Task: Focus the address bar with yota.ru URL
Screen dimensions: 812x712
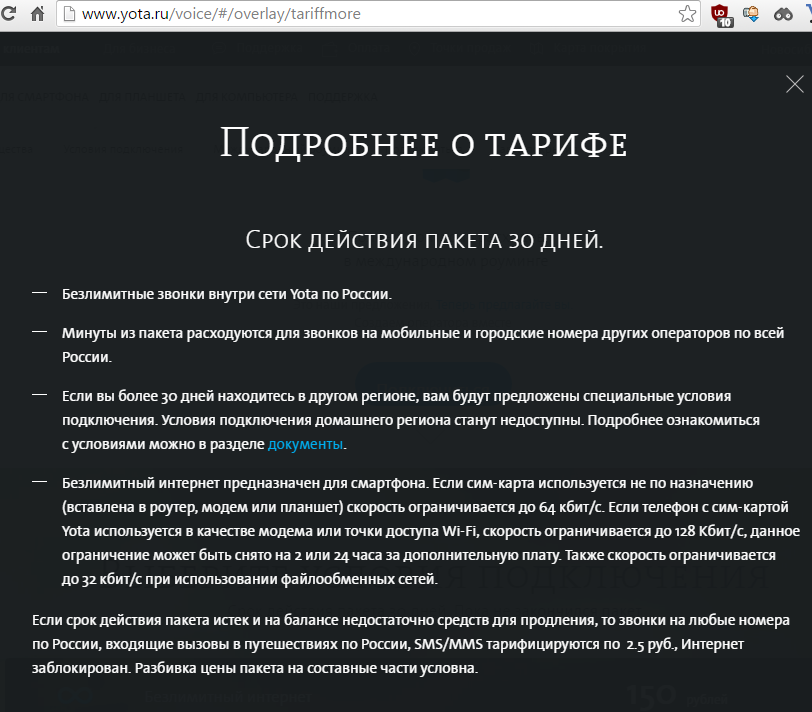Action: tap(378, 13)
